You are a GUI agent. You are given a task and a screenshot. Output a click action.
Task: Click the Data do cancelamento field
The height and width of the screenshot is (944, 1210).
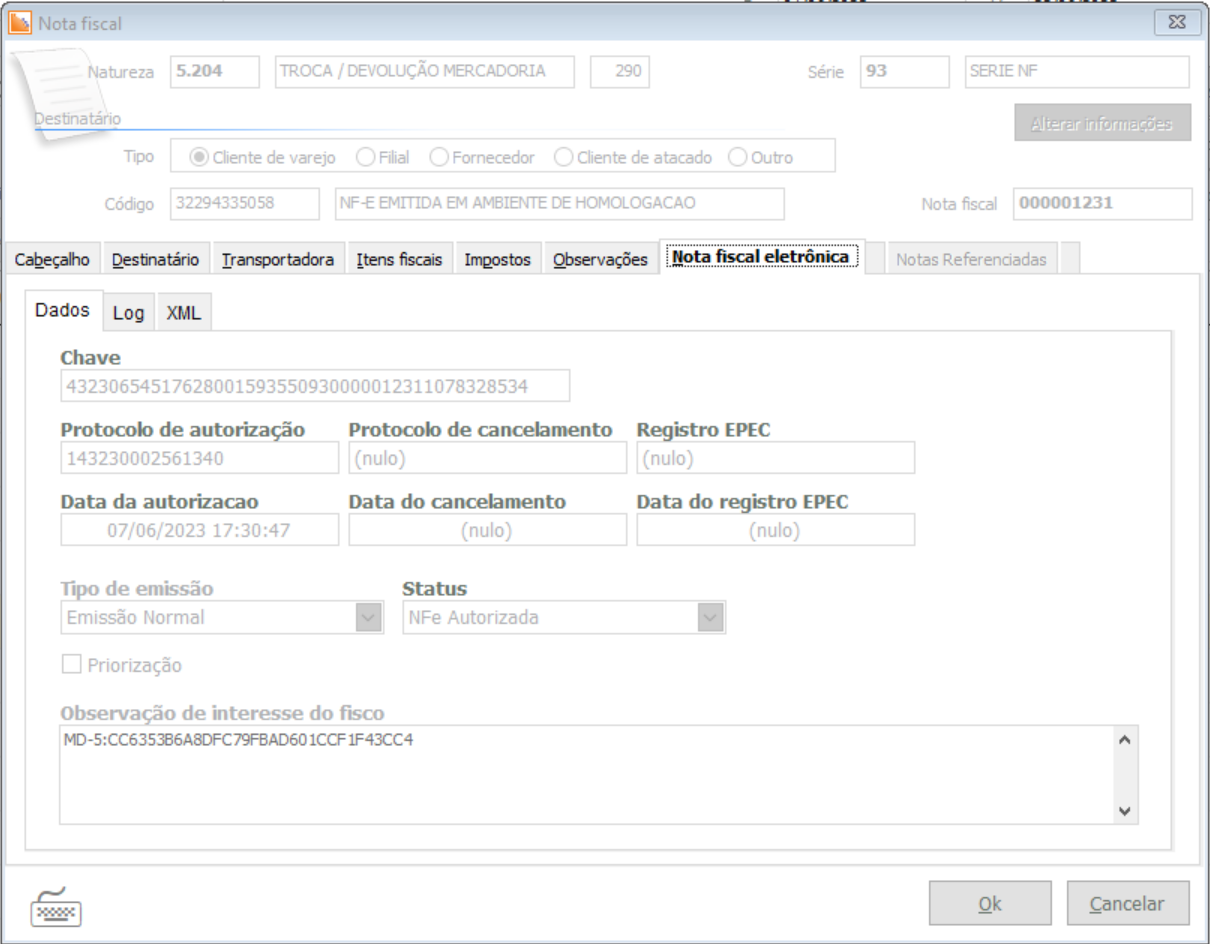[488, 530]
